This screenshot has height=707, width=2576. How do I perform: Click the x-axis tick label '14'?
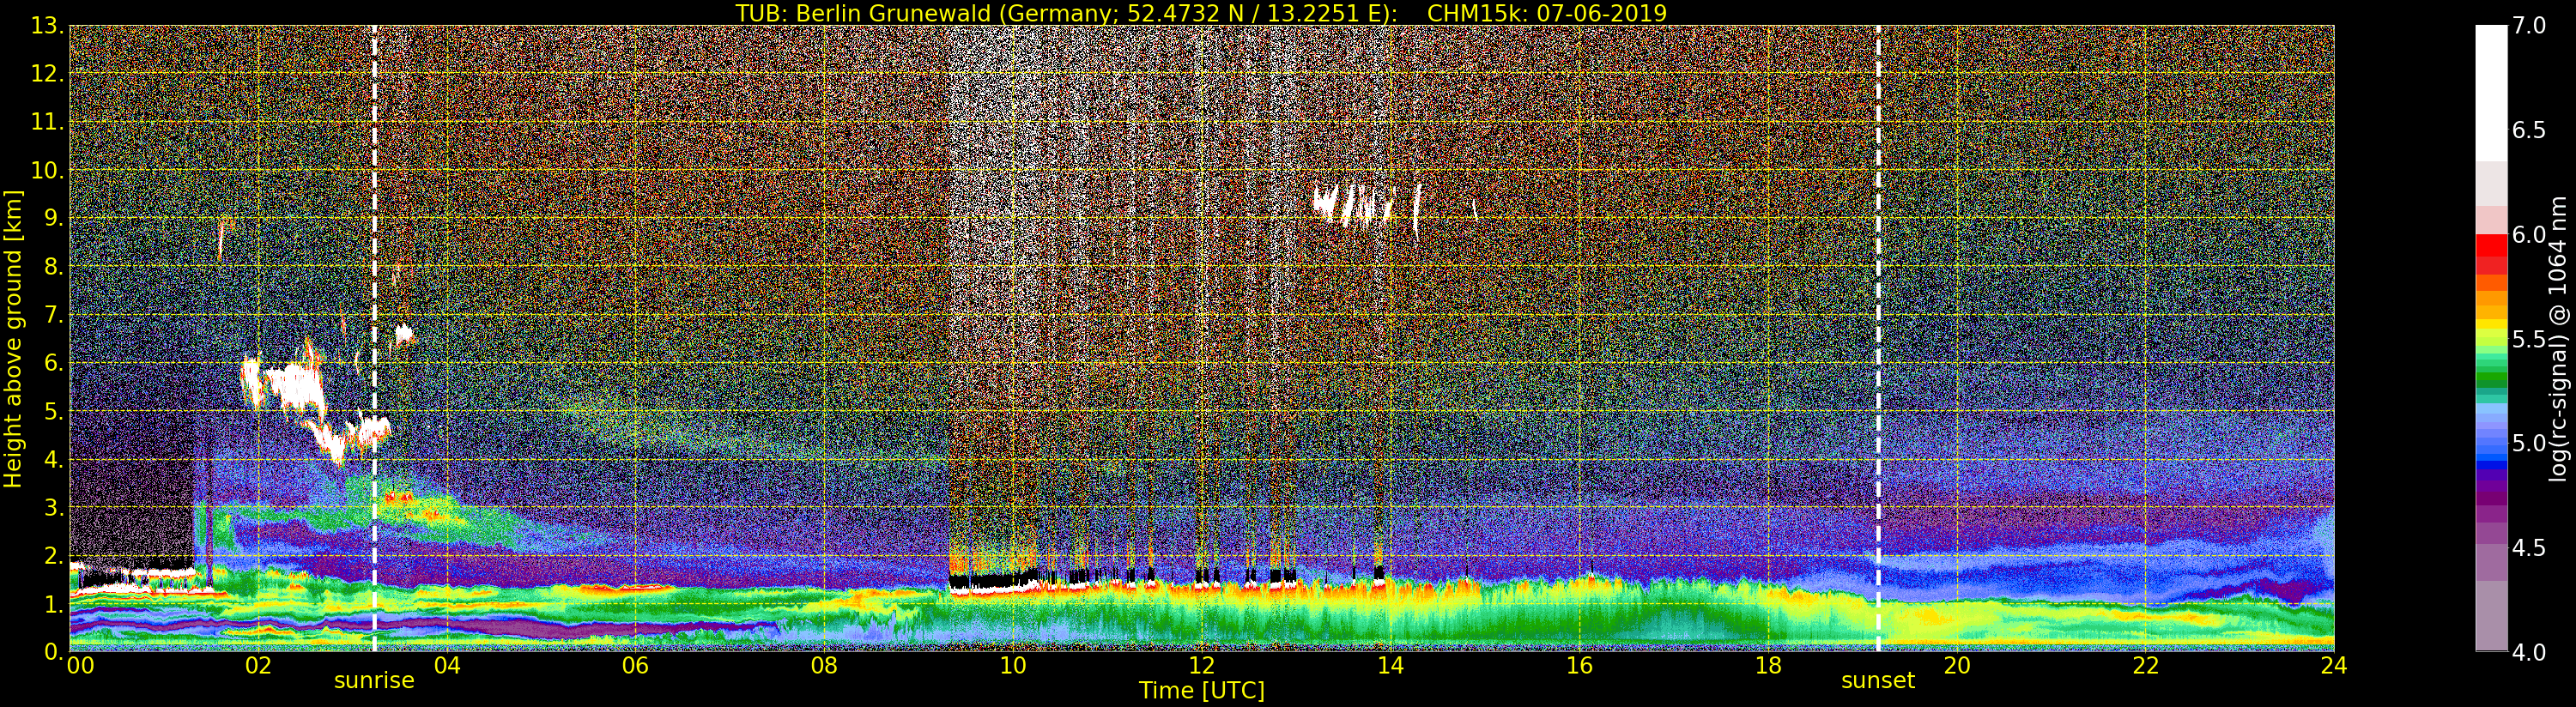click(x=1390, y=666)
